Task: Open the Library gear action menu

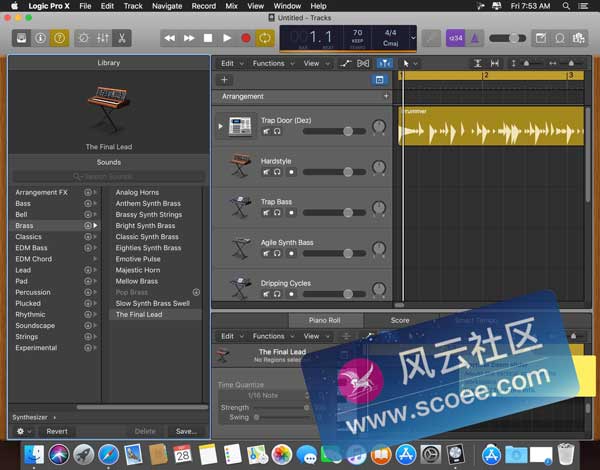Action: click(x=23, y=431)
